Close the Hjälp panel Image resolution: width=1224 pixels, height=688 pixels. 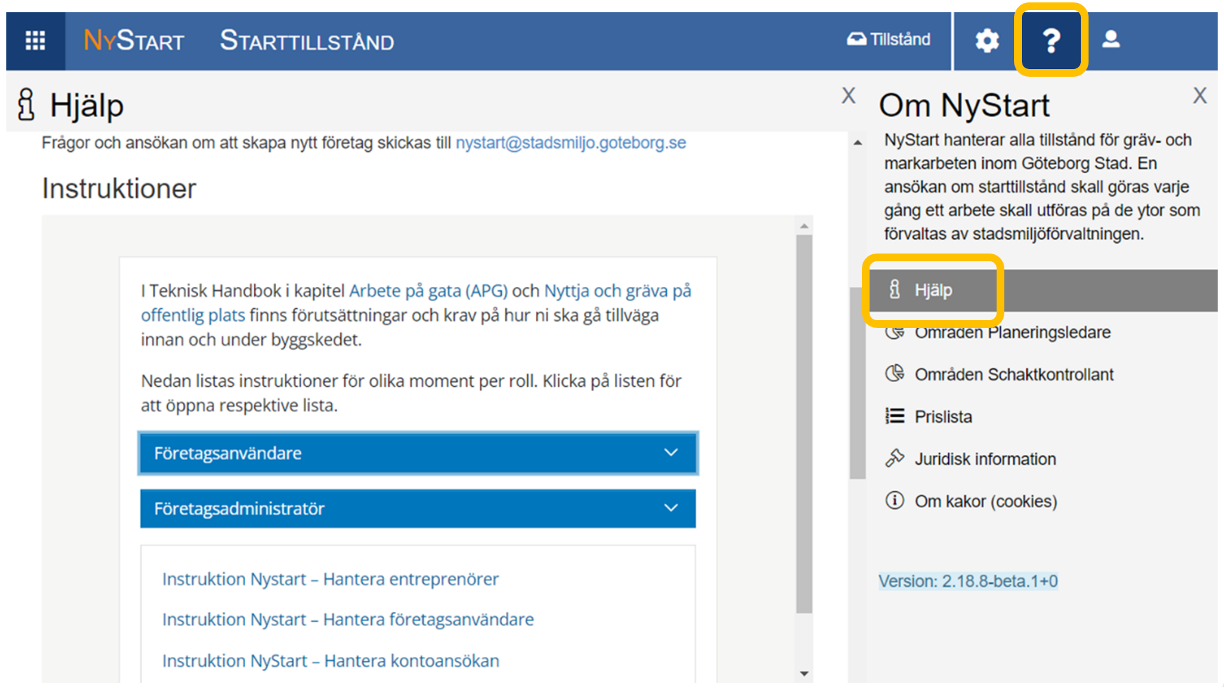pyautogui.click(x=848, y=96)
